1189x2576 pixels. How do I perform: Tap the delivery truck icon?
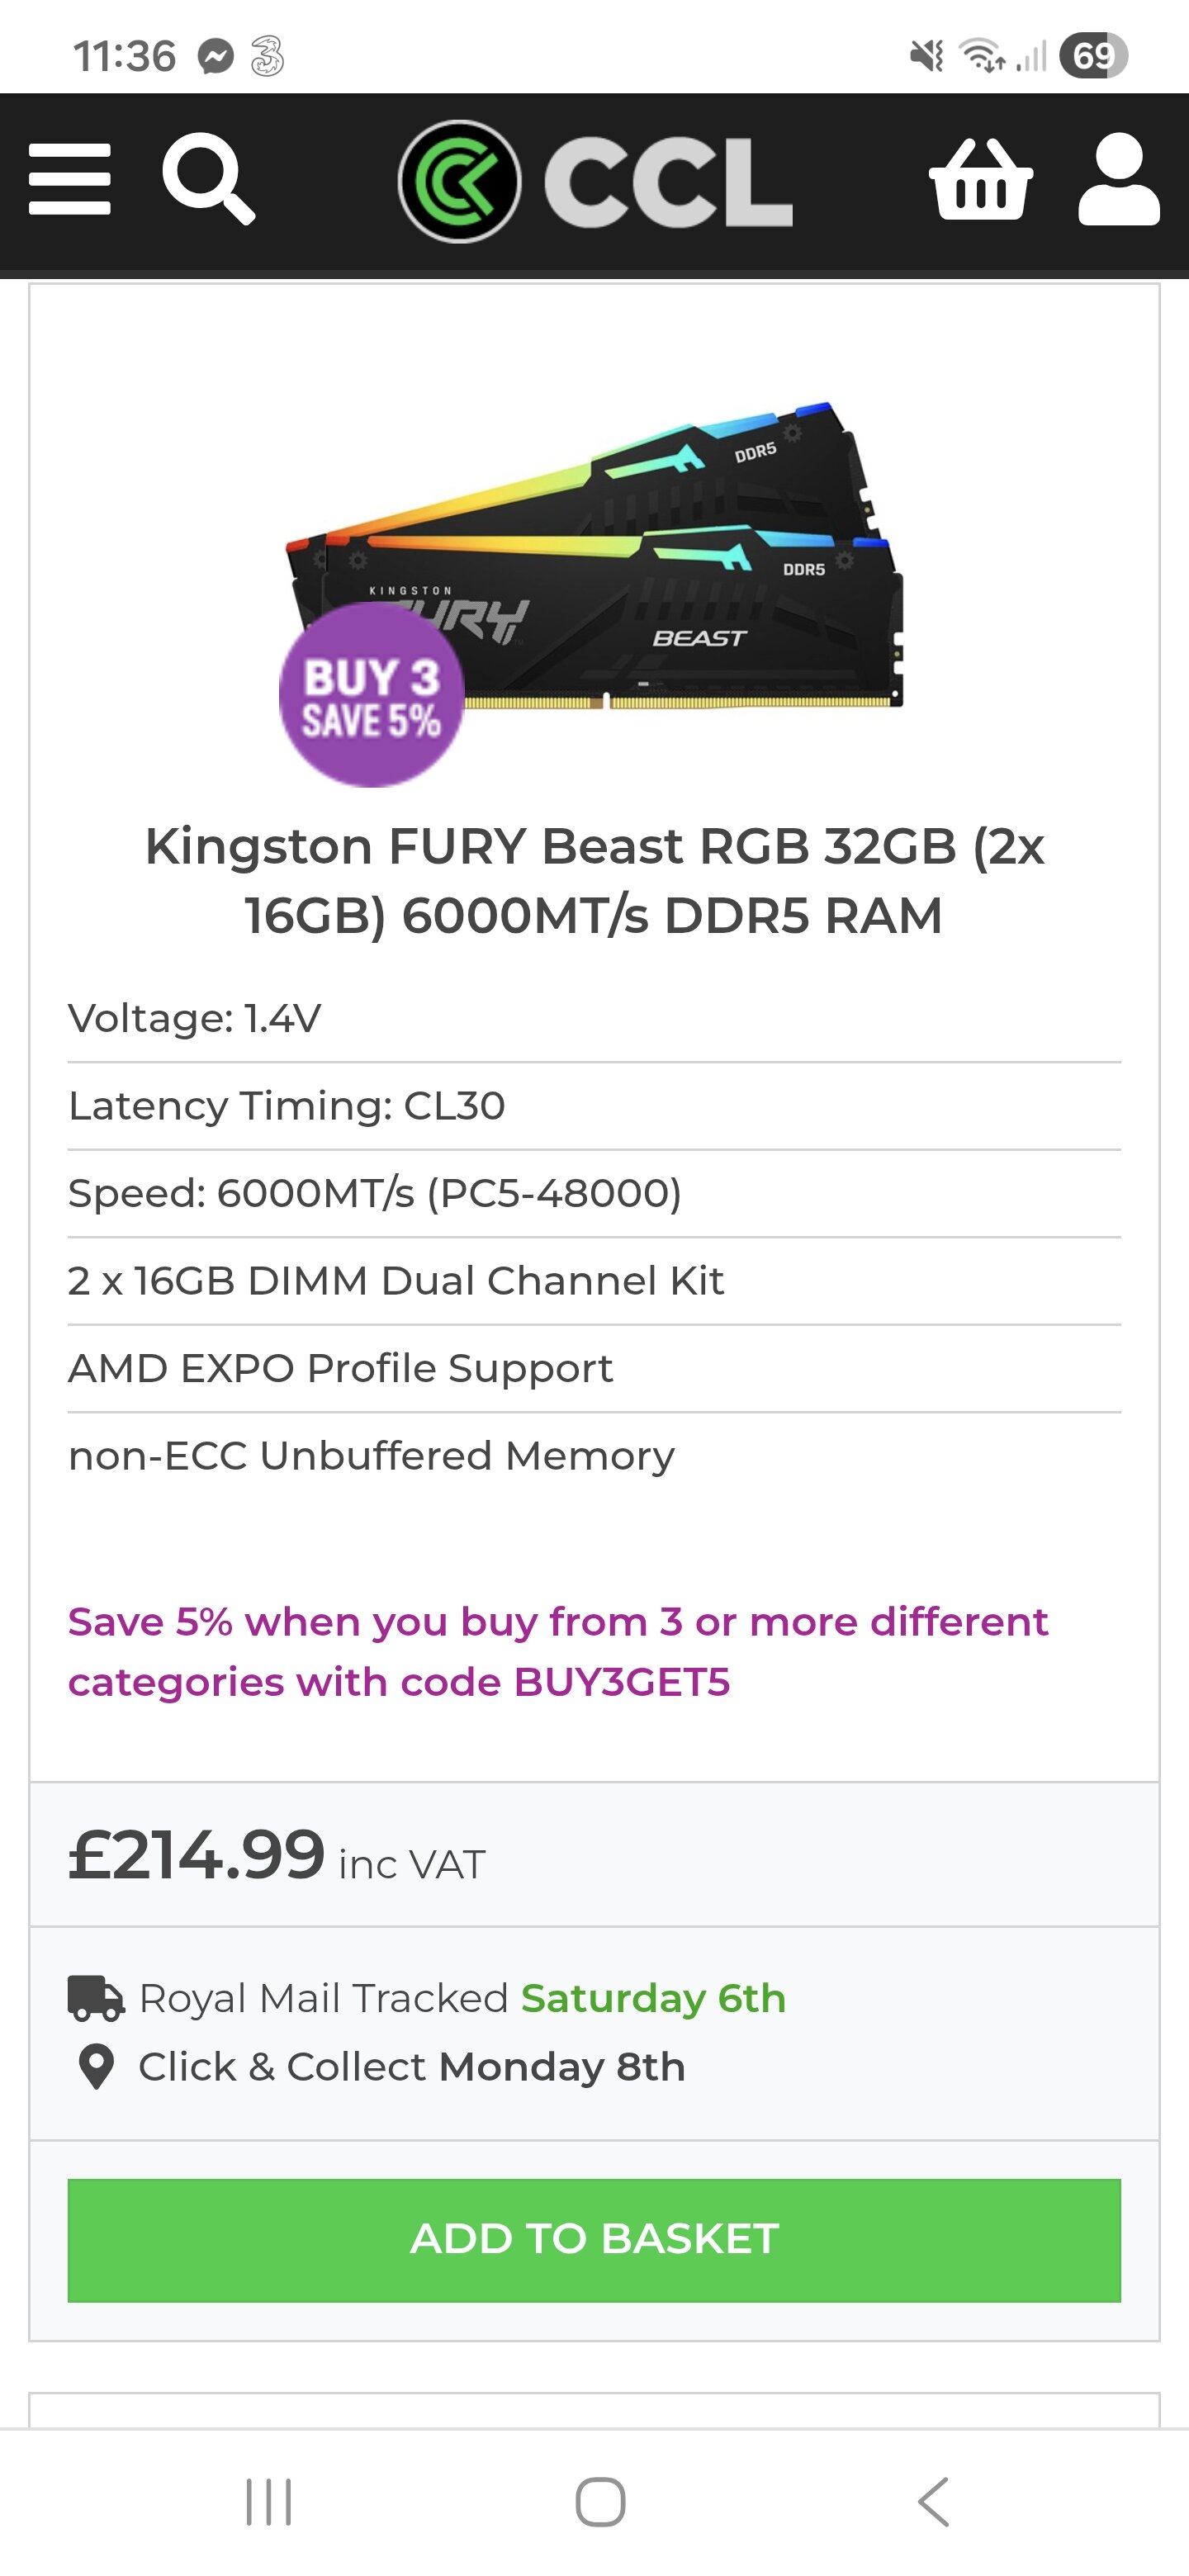click(x=96, y=1998)
